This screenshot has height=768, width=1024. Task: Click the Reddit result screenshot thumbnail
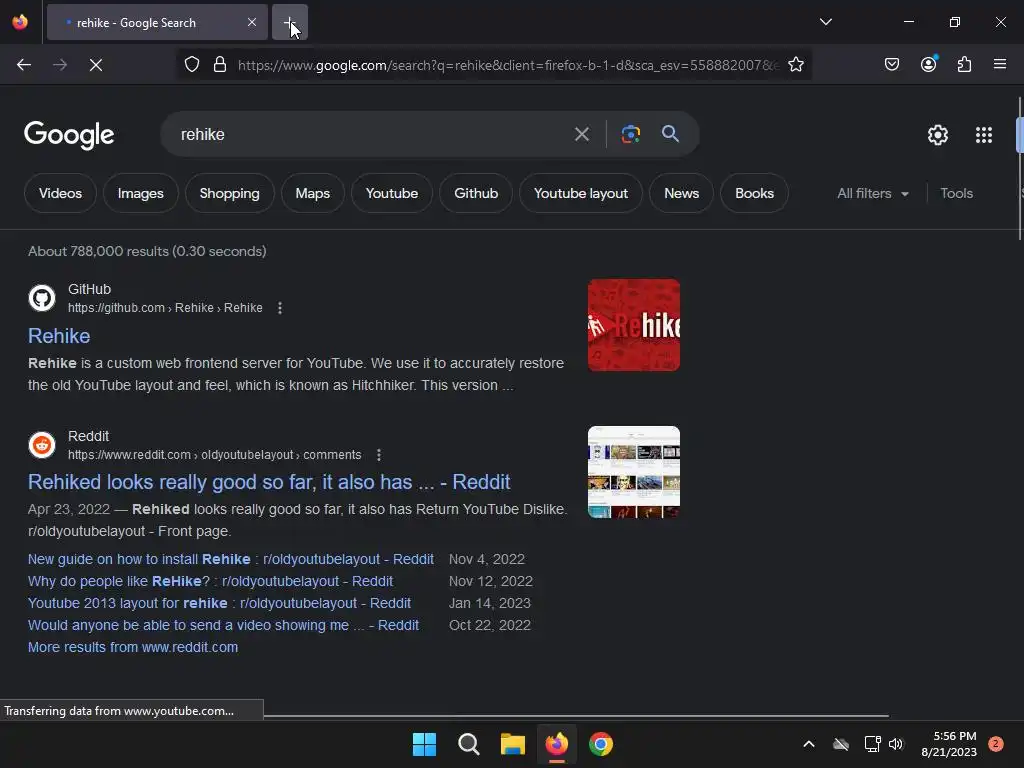pos(633,472)
